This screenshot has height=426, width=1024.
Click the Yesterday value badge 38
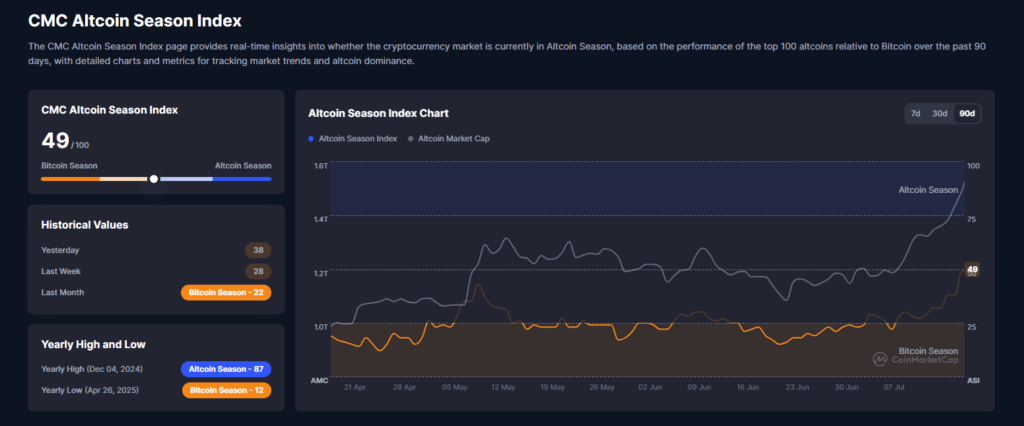click(x=258, y=250)
